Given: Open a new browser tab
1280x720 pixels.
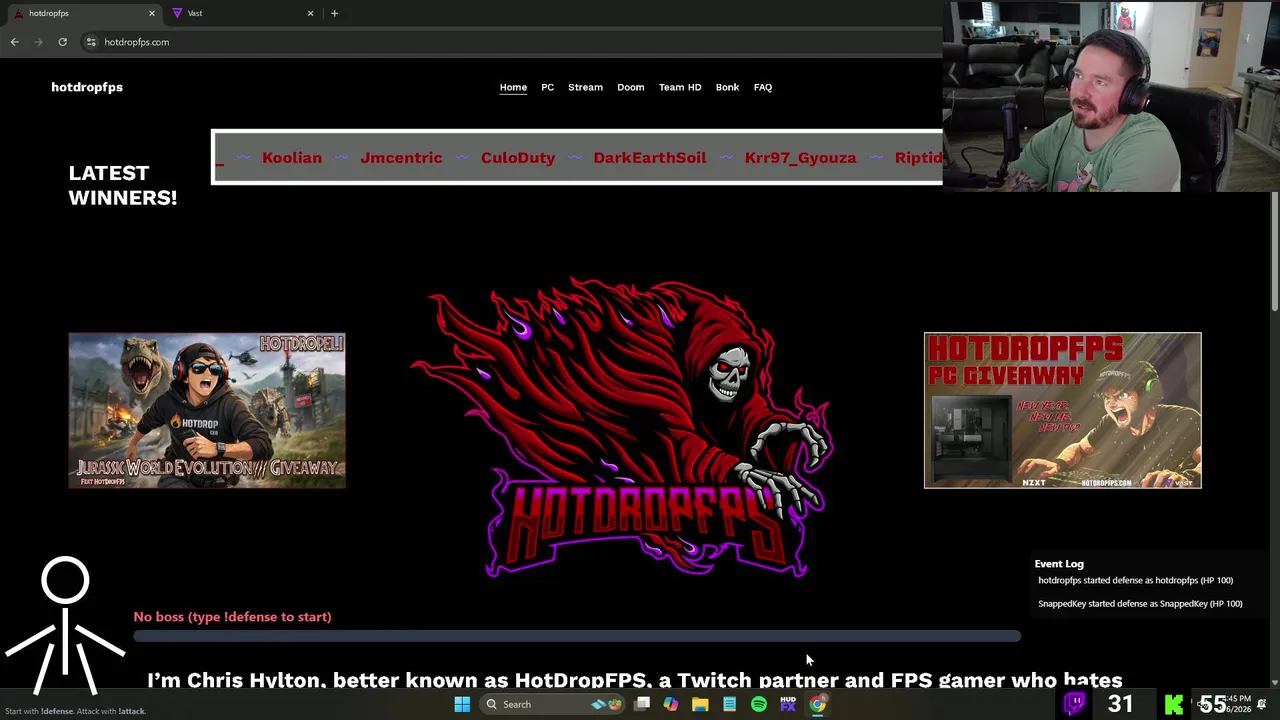Looking at the screenshot, I should (x=334, y=13).
